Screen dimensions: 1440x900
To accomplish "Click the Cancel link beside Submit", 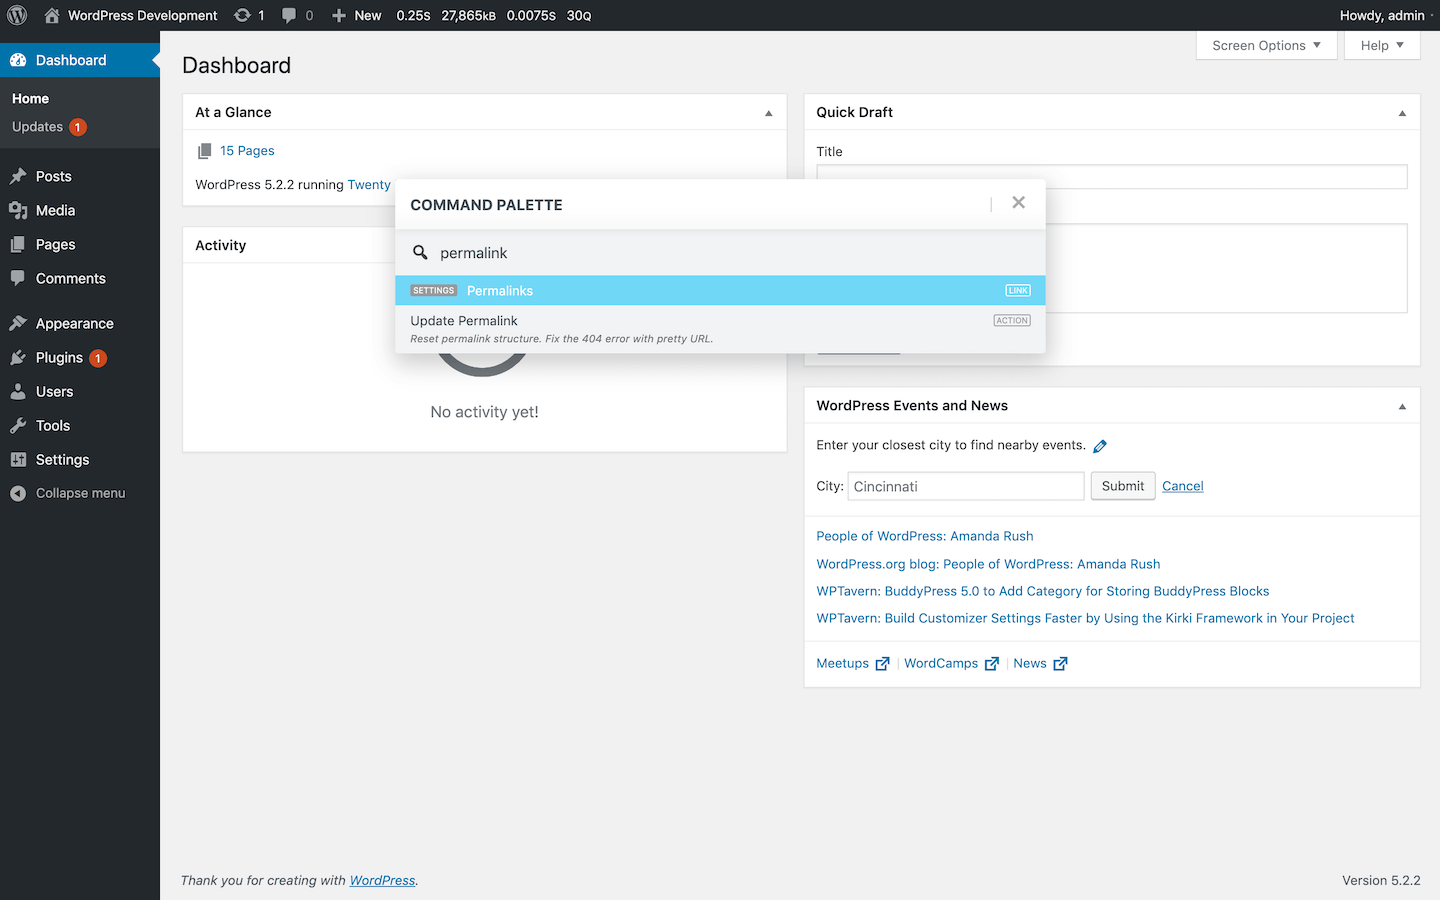I will 1182,486.
